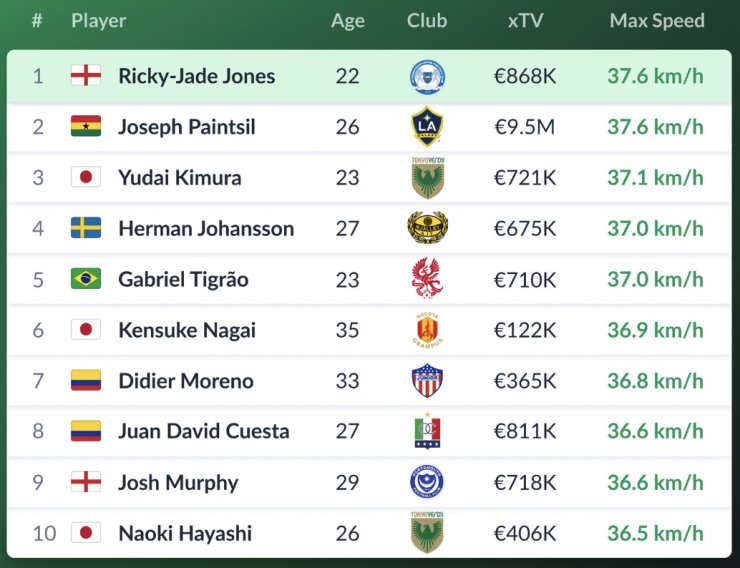Open Ricky-Jade Jones player name link
The height and width of the screenshot is (568, 740).
coord(196,76)
